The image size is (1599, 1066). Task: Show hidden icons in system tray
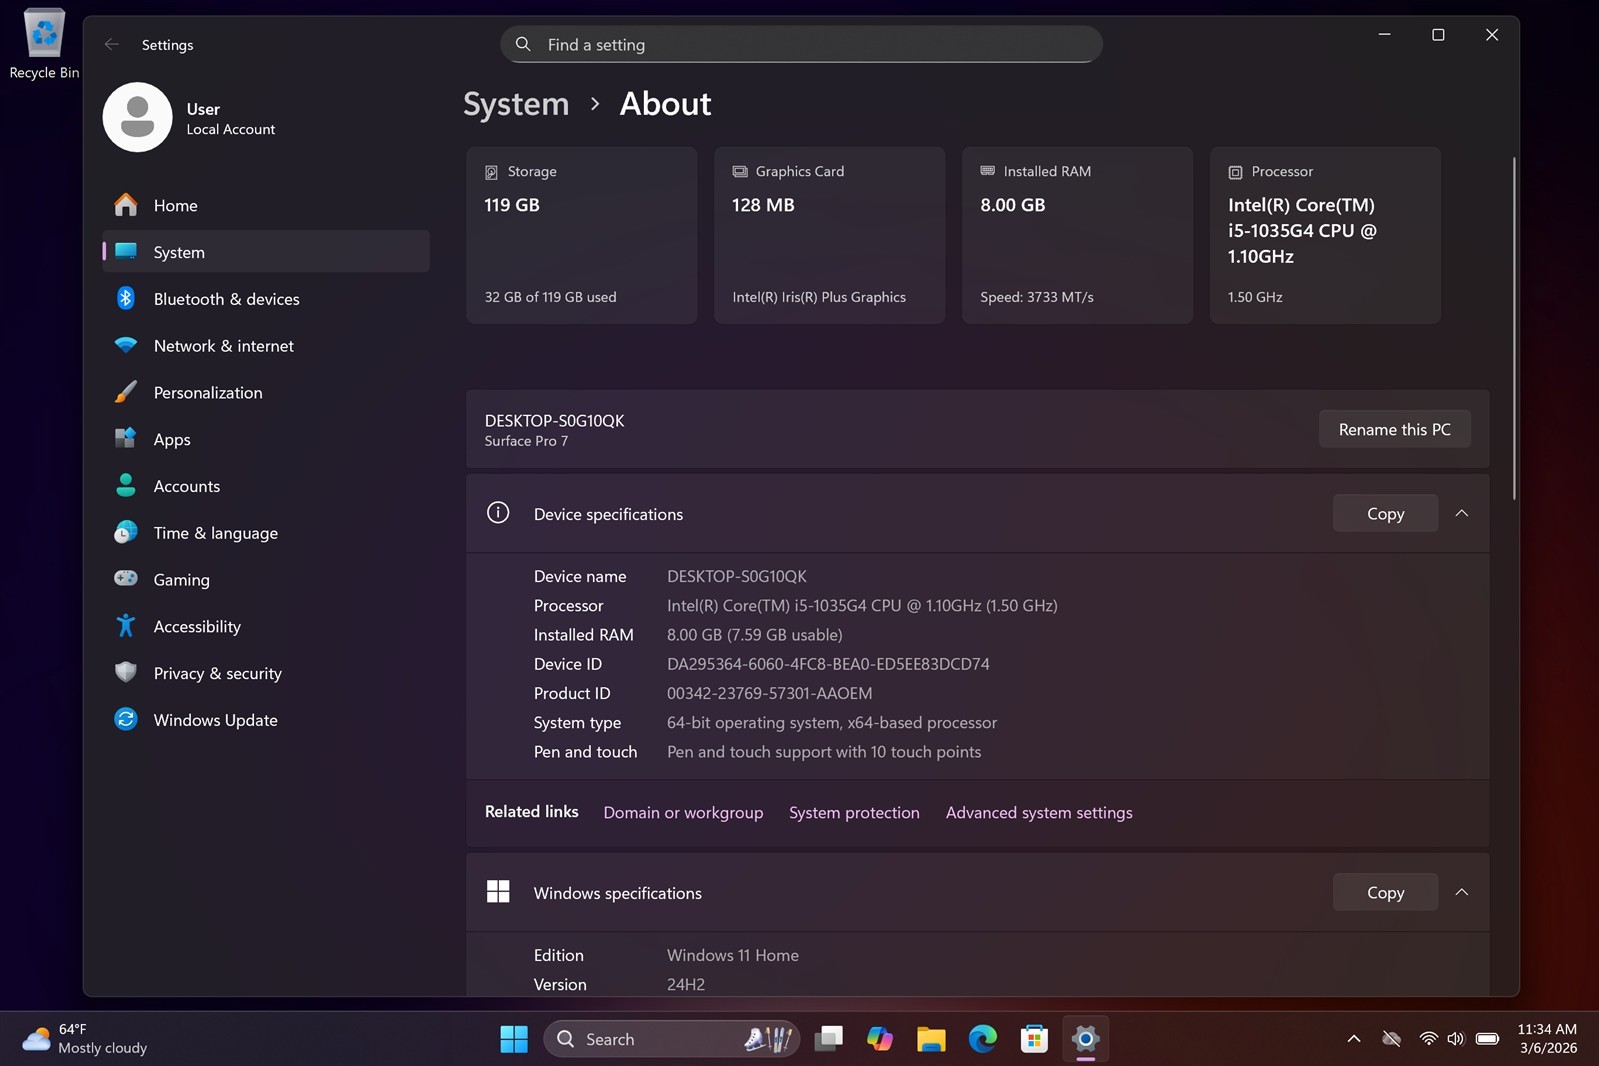click(x=1353, y=1039)
